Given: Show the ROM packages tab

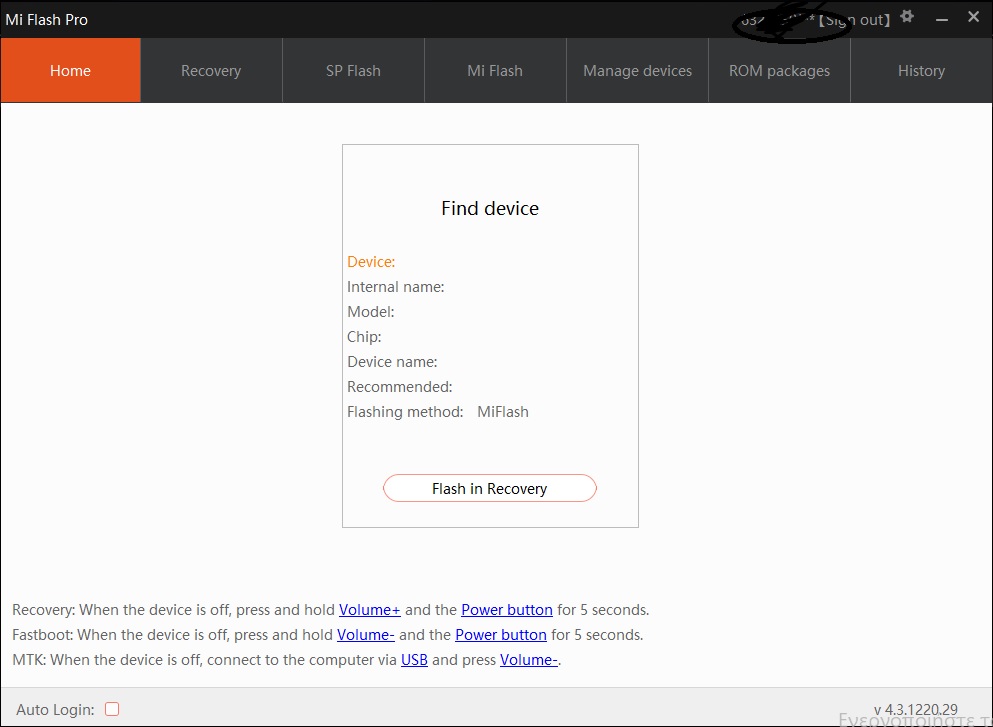Looking at the screenshot, I should (x=779, y=71).
